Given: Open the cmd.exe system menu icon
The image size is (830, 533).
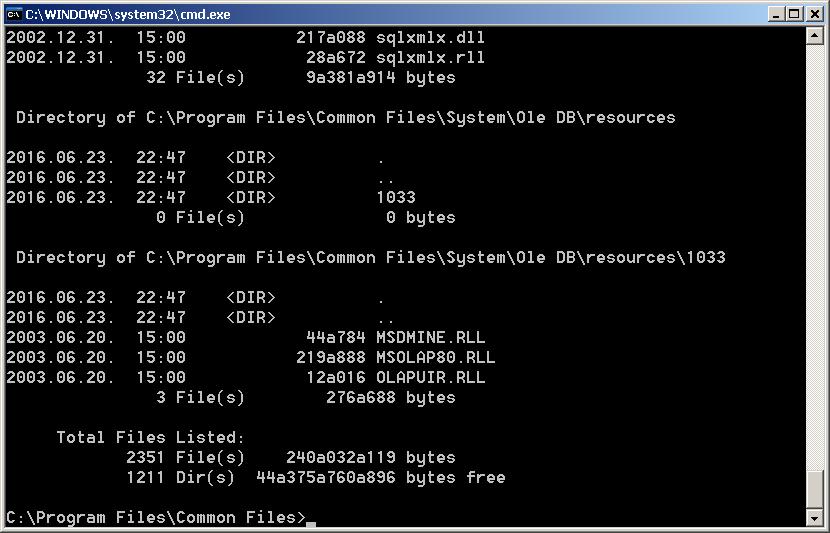Looking at the screenshot, I should [14, 14].
